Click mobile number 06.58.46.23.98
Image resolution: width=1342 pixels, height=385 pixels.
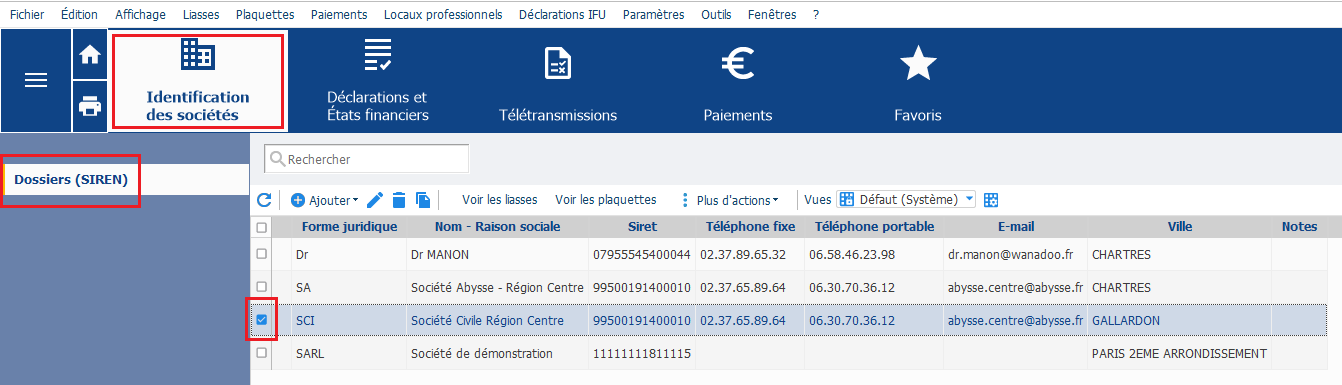tap(853, 254)
